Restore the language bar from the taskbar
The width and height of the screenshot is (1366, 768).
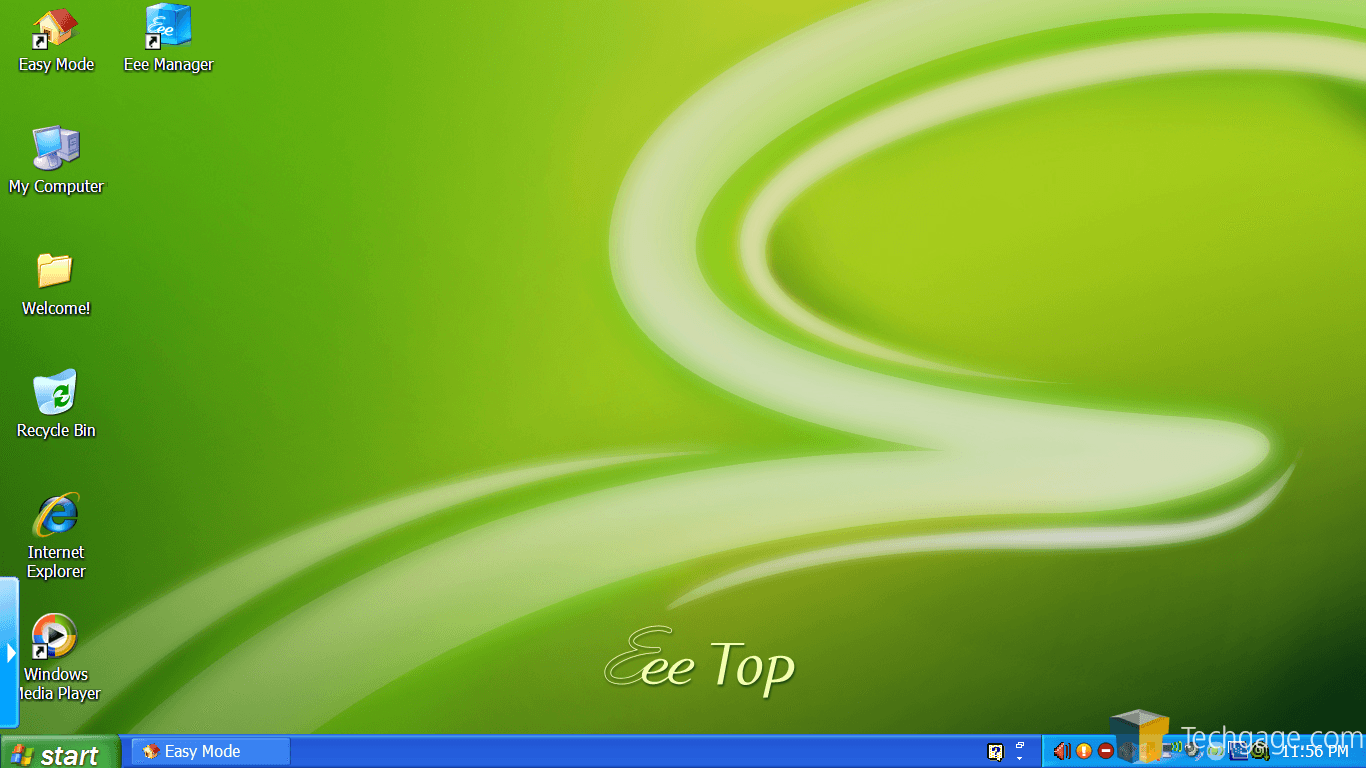[1020, 745]
